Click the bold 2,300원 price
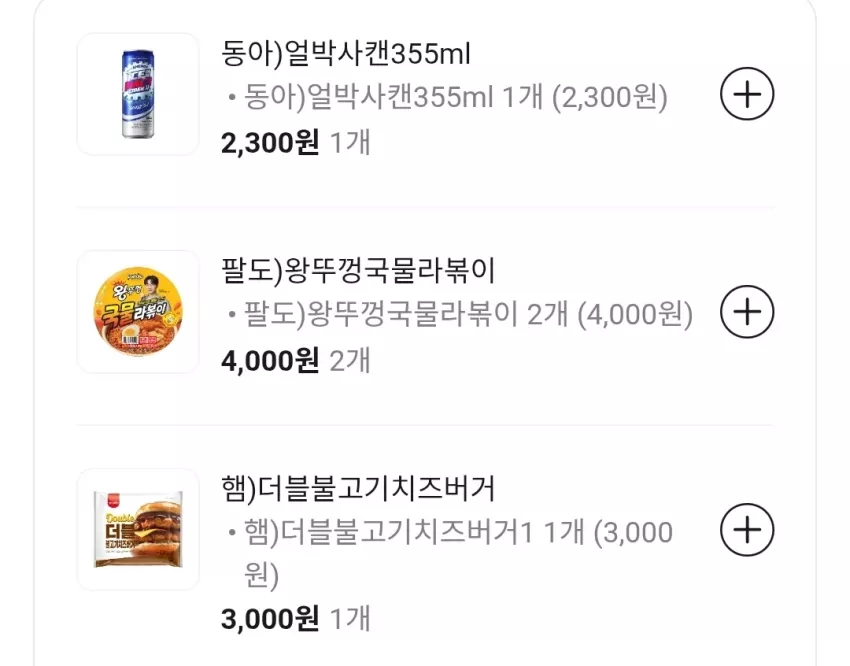The image size is (850, 666). 270,143
